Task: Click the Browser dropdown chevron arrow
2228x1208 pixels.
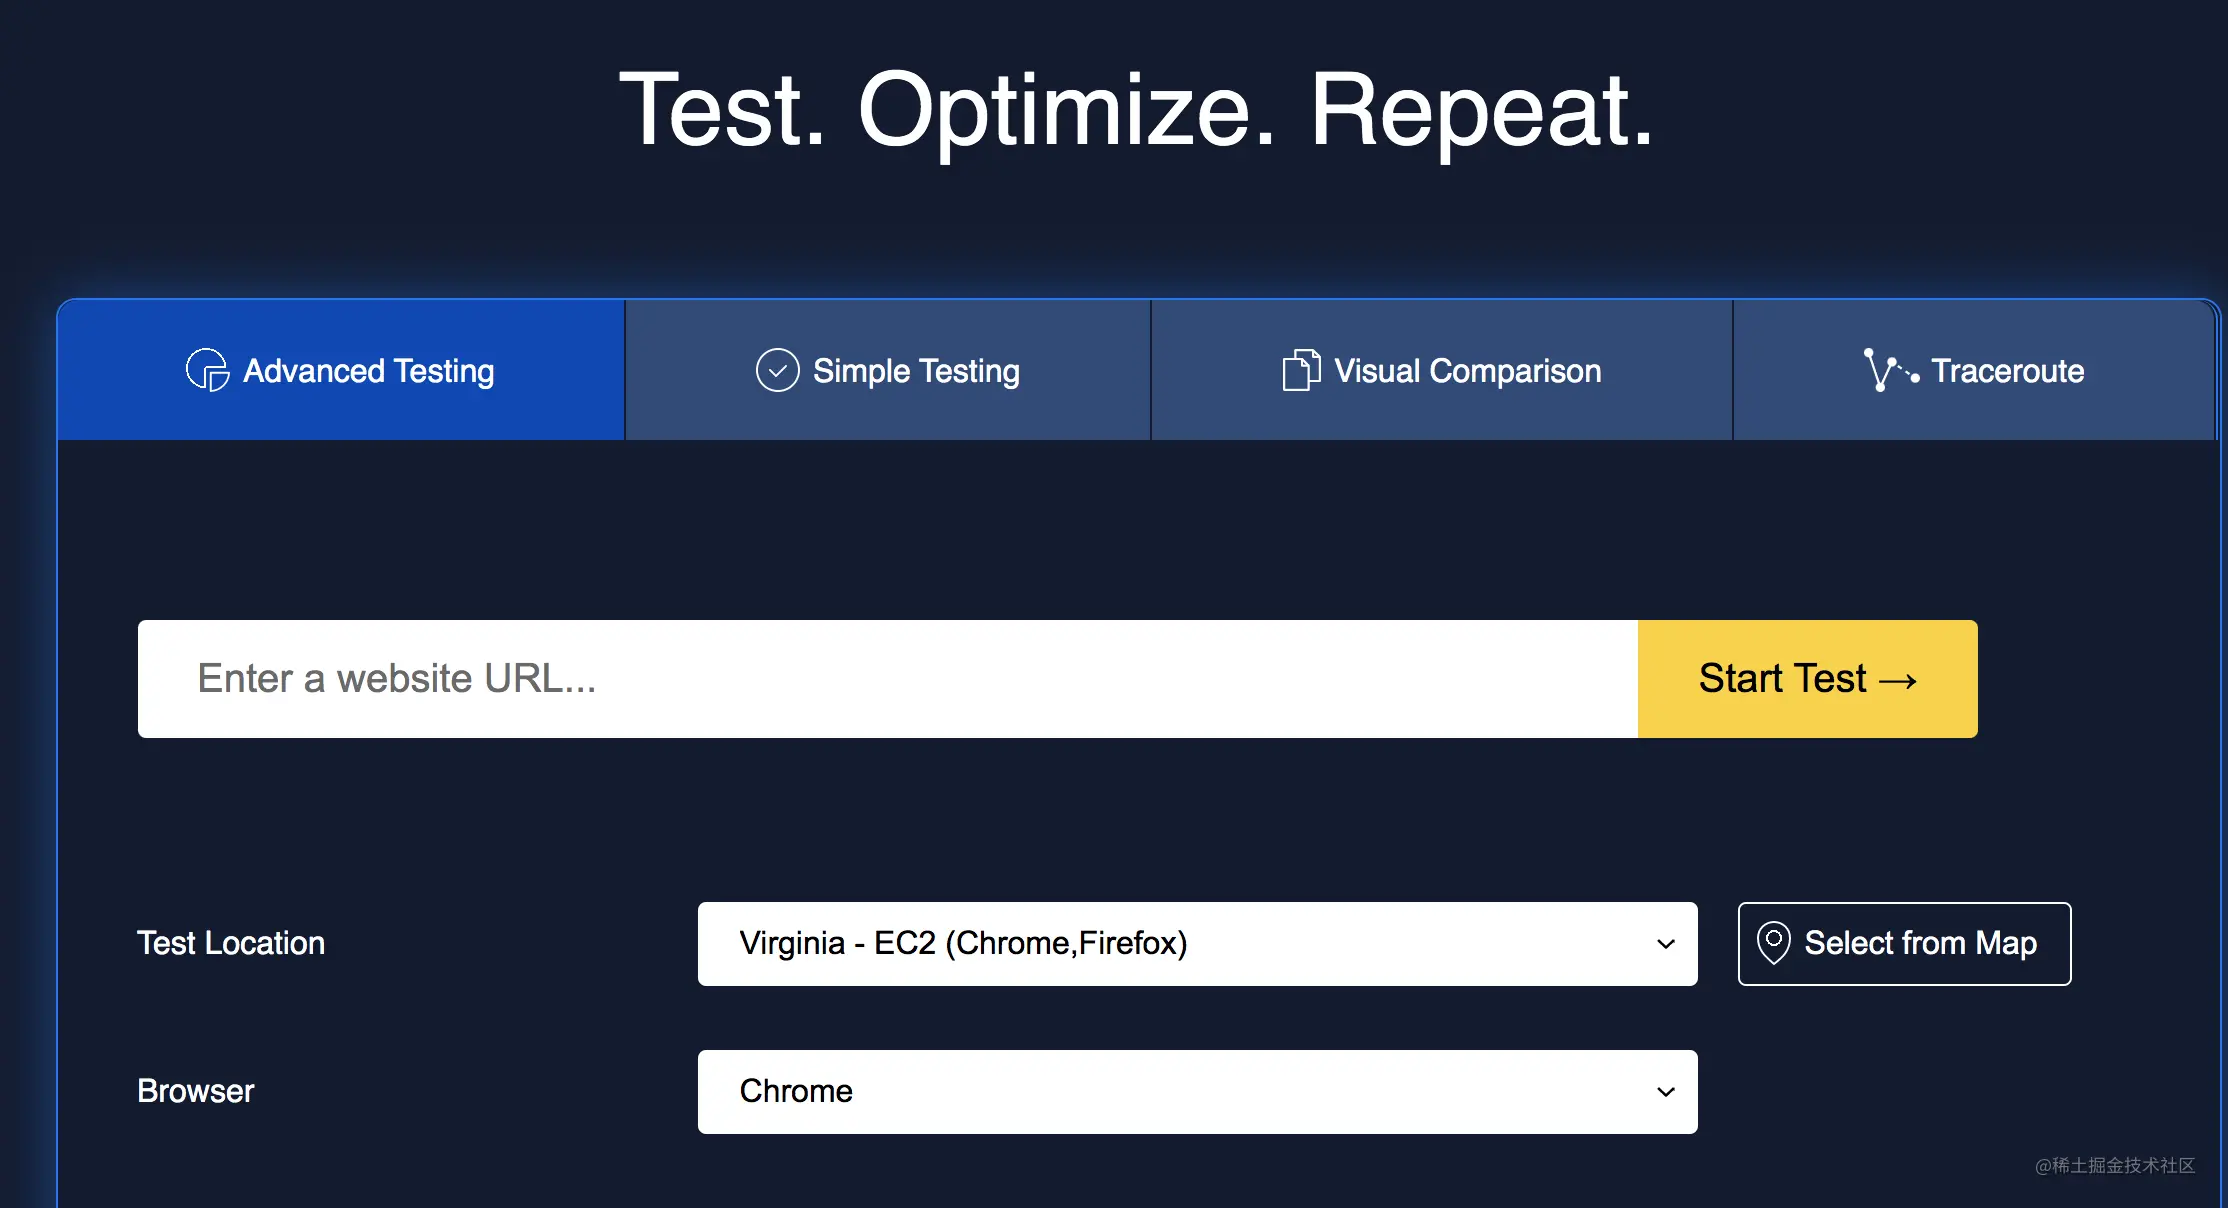Action: pyautogui.click(x=1666, y=1092)
